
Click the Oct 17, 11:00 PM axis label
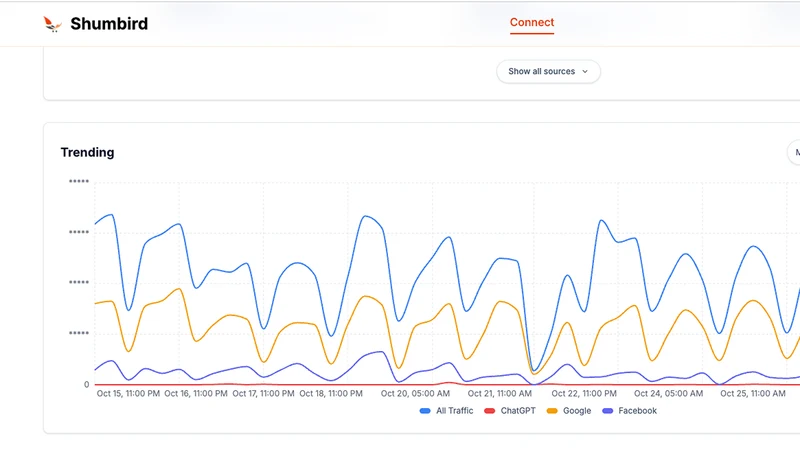[263, 393]
